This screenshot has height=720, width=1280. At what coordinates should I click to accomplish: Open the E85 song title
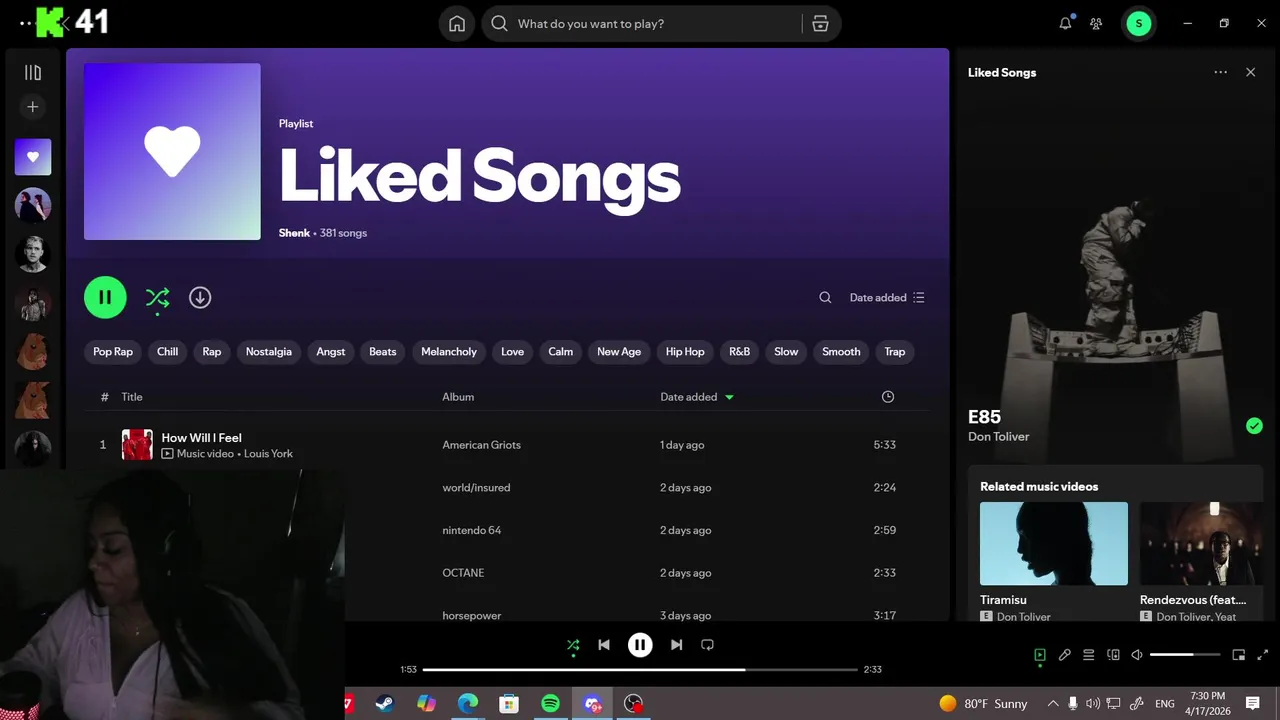click(984, 417)
